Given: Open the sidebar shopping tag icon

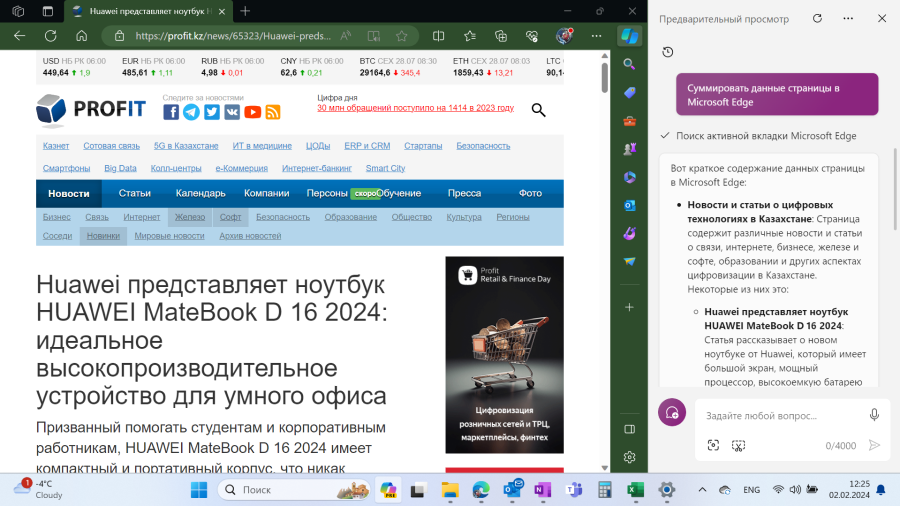Looking at the screenshot, I should pyautogui.click(x=630, y=92).
